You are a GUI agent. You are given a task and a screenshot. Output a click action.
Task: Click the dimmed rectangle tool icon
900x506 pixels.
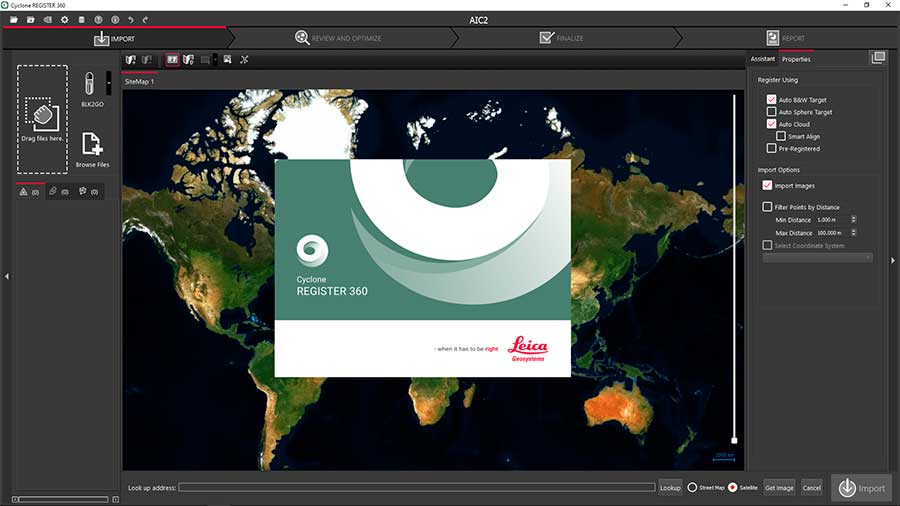(x=205, y=60)
